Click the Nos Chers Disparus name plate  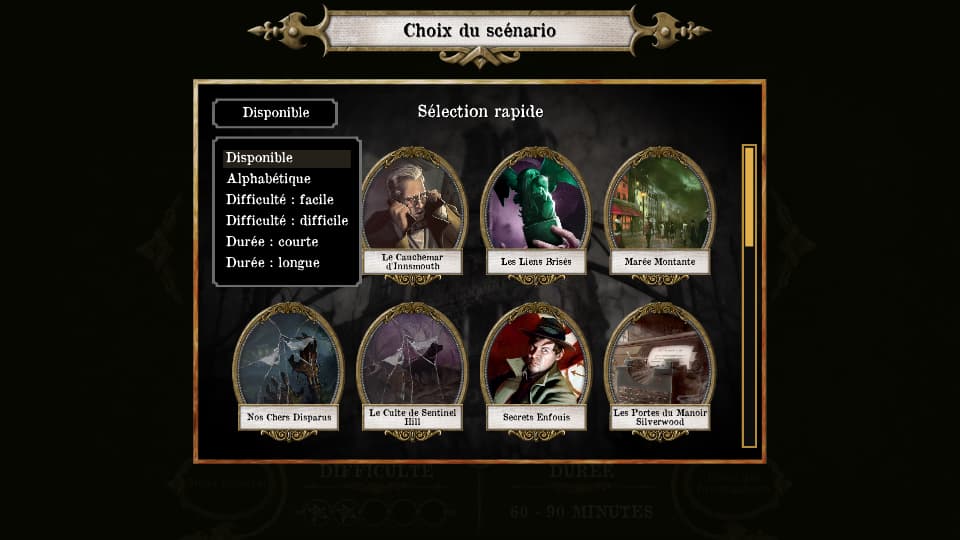[x=288, y=417]
